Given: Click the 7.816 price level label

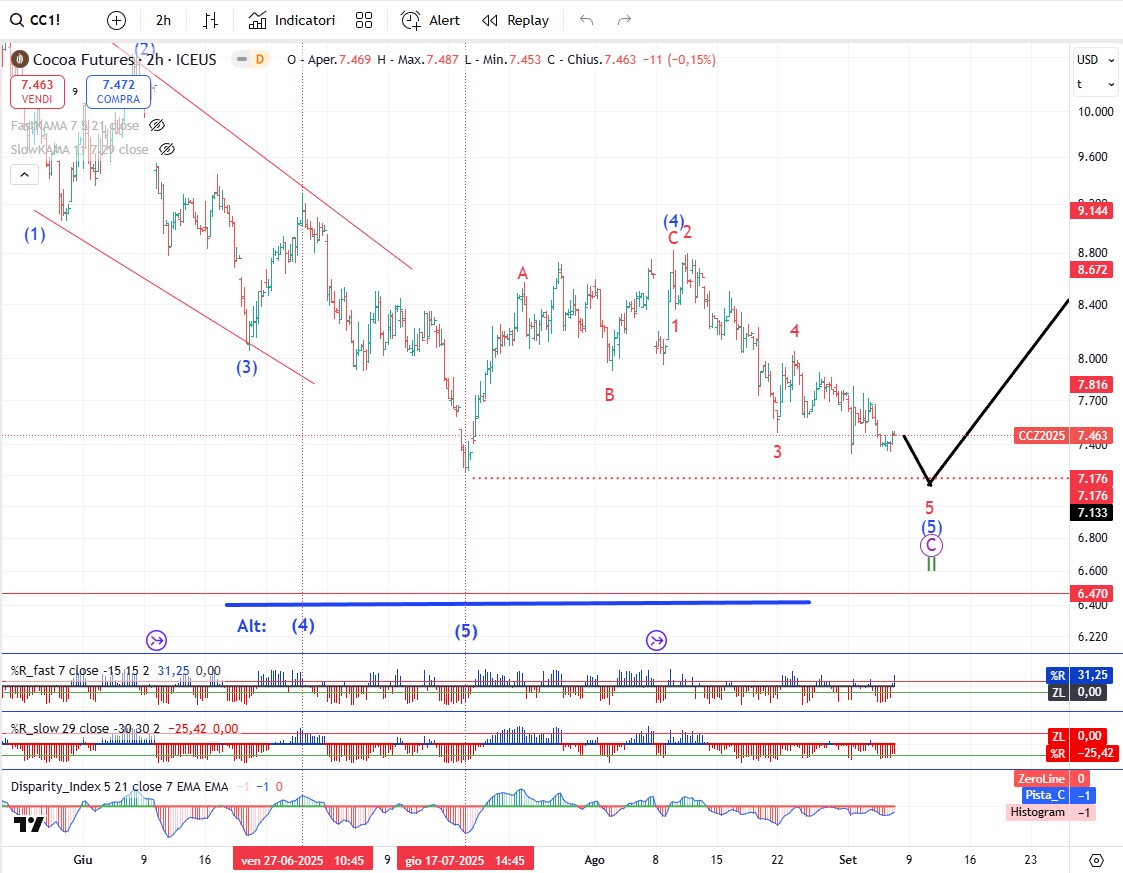Looking at the screenshot, I should pos(1092,385).
